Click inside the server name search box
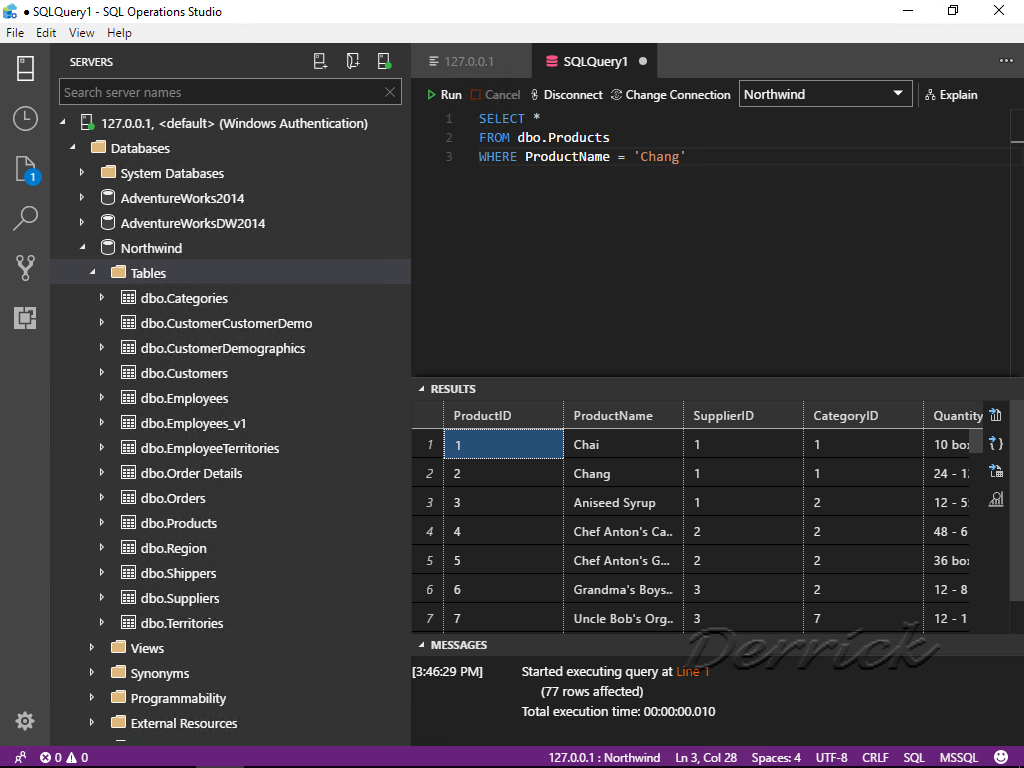The width and height of the screenshot is (1024, 768). (220, 92)
